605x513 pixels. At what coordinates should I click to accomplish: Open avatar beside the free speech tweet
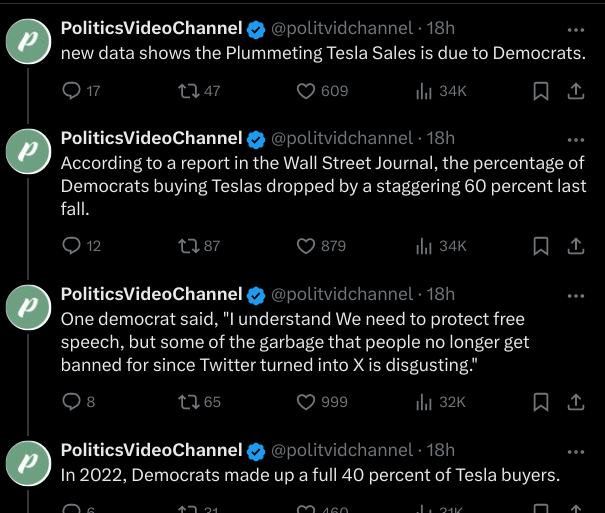tap(29, 307)
